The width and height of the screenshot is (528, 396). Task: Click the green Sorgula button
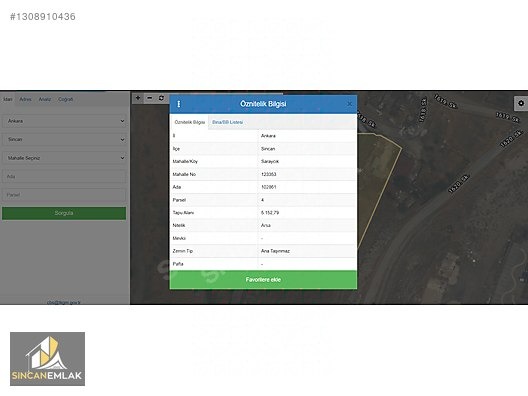click(x=64, y=213)
